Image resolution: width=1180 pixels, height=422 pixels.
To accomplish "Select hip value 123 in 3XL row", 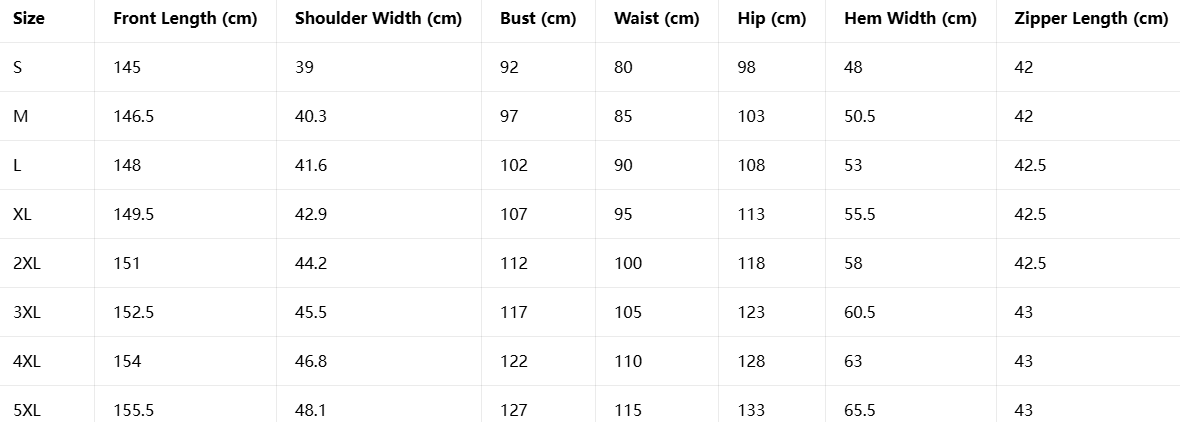I will (x=751, y=311).
